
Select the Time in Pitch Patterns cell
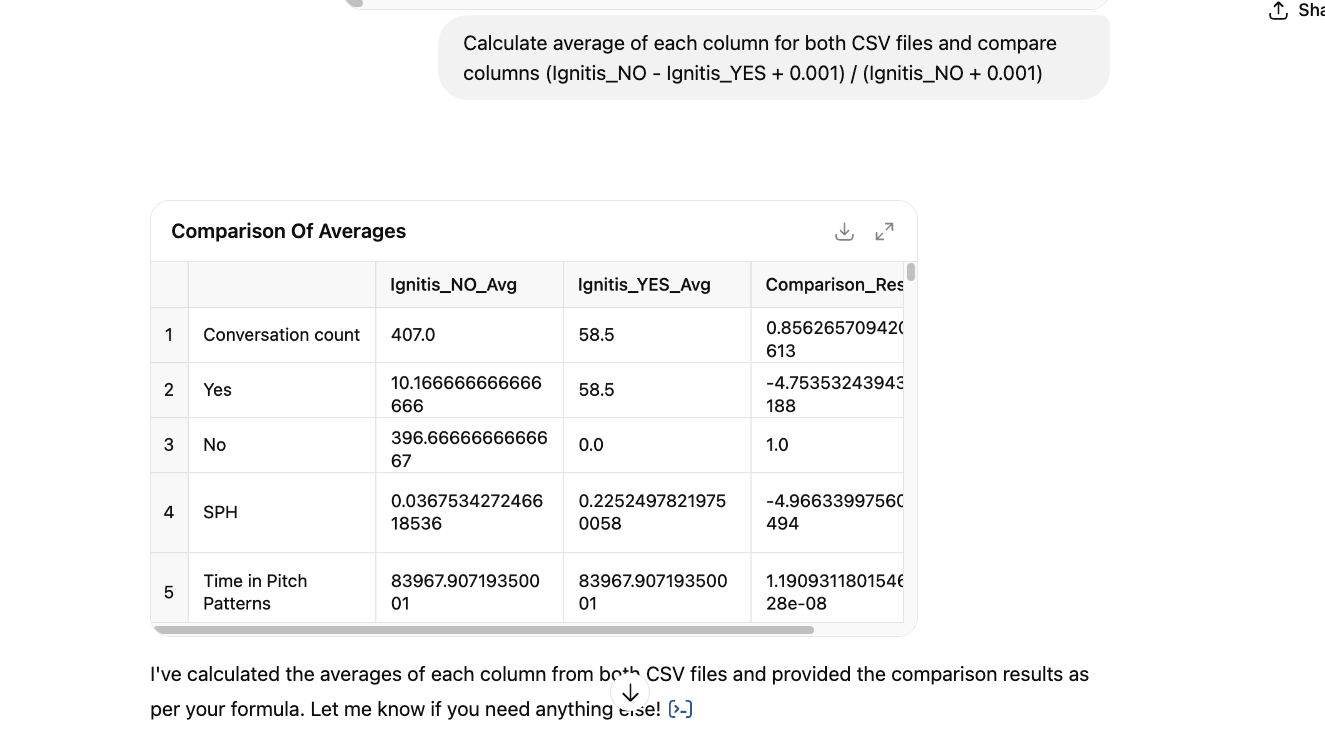(x=282, y=592)
